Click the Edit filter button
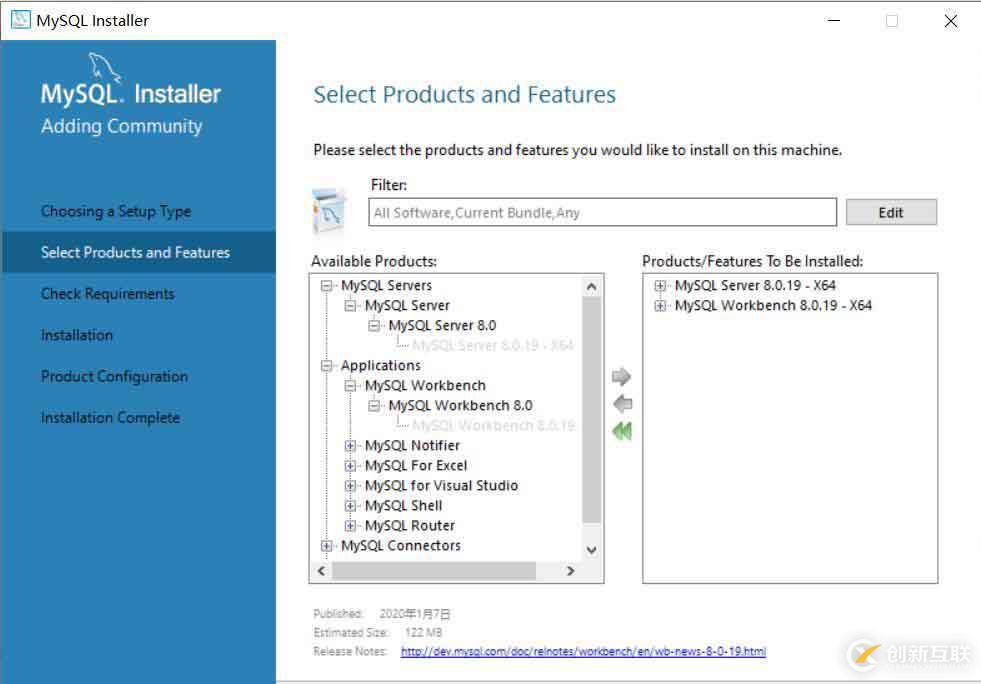Image resolution: width=981 pixels, height=684 pixels. 891,213
